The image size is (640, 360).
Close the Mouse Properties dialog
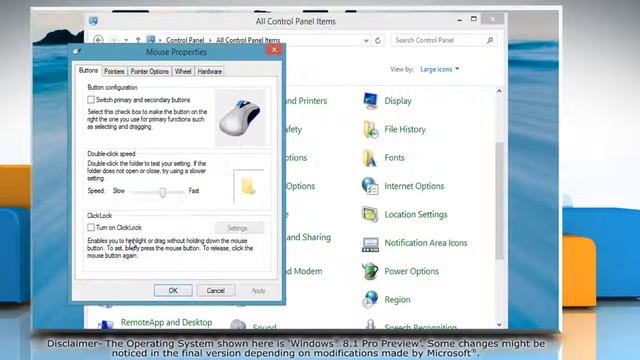[x=274, y=50]
